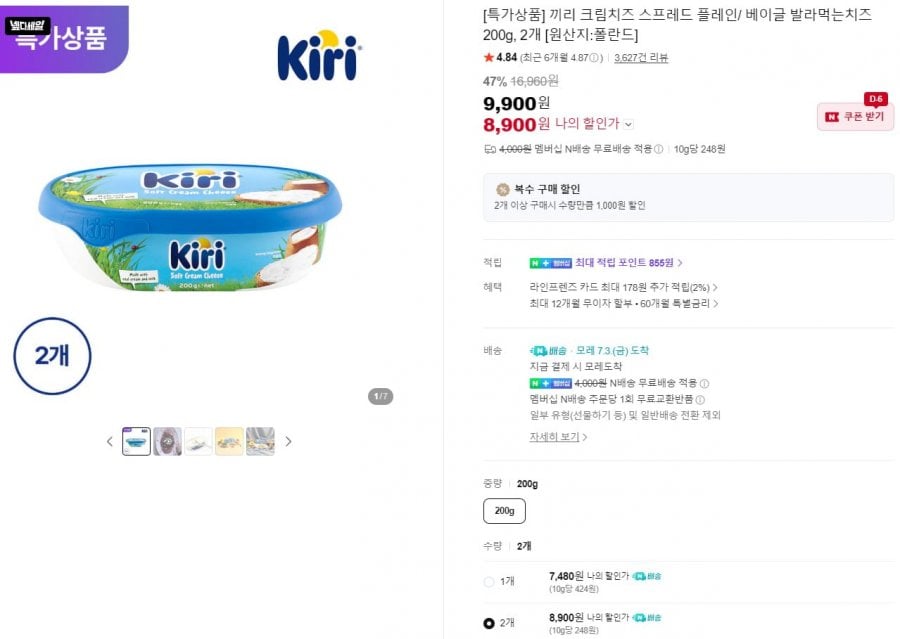Screen dimensions: 900x639
Task: Select the 2개 quantity radio option
Action: click(489, 623)
